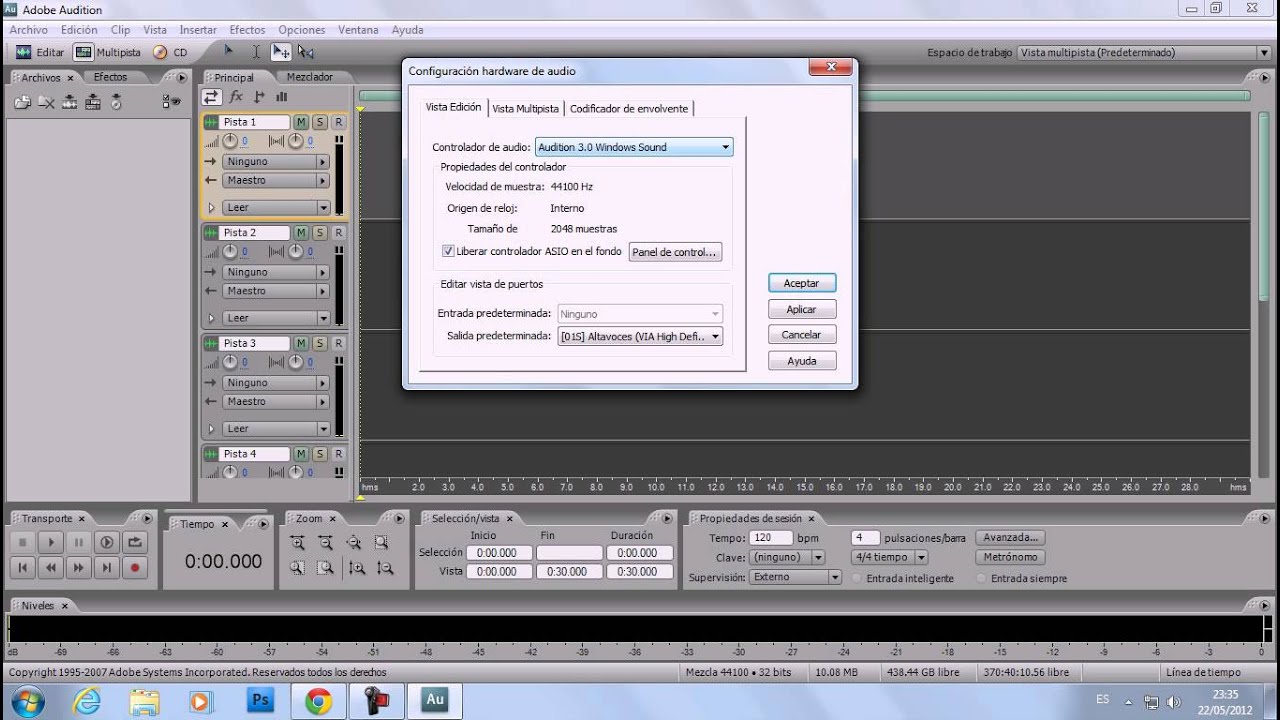
Task: Open Pista 1 Ninguno input dropdown
Action: click(x=276, y=161)
